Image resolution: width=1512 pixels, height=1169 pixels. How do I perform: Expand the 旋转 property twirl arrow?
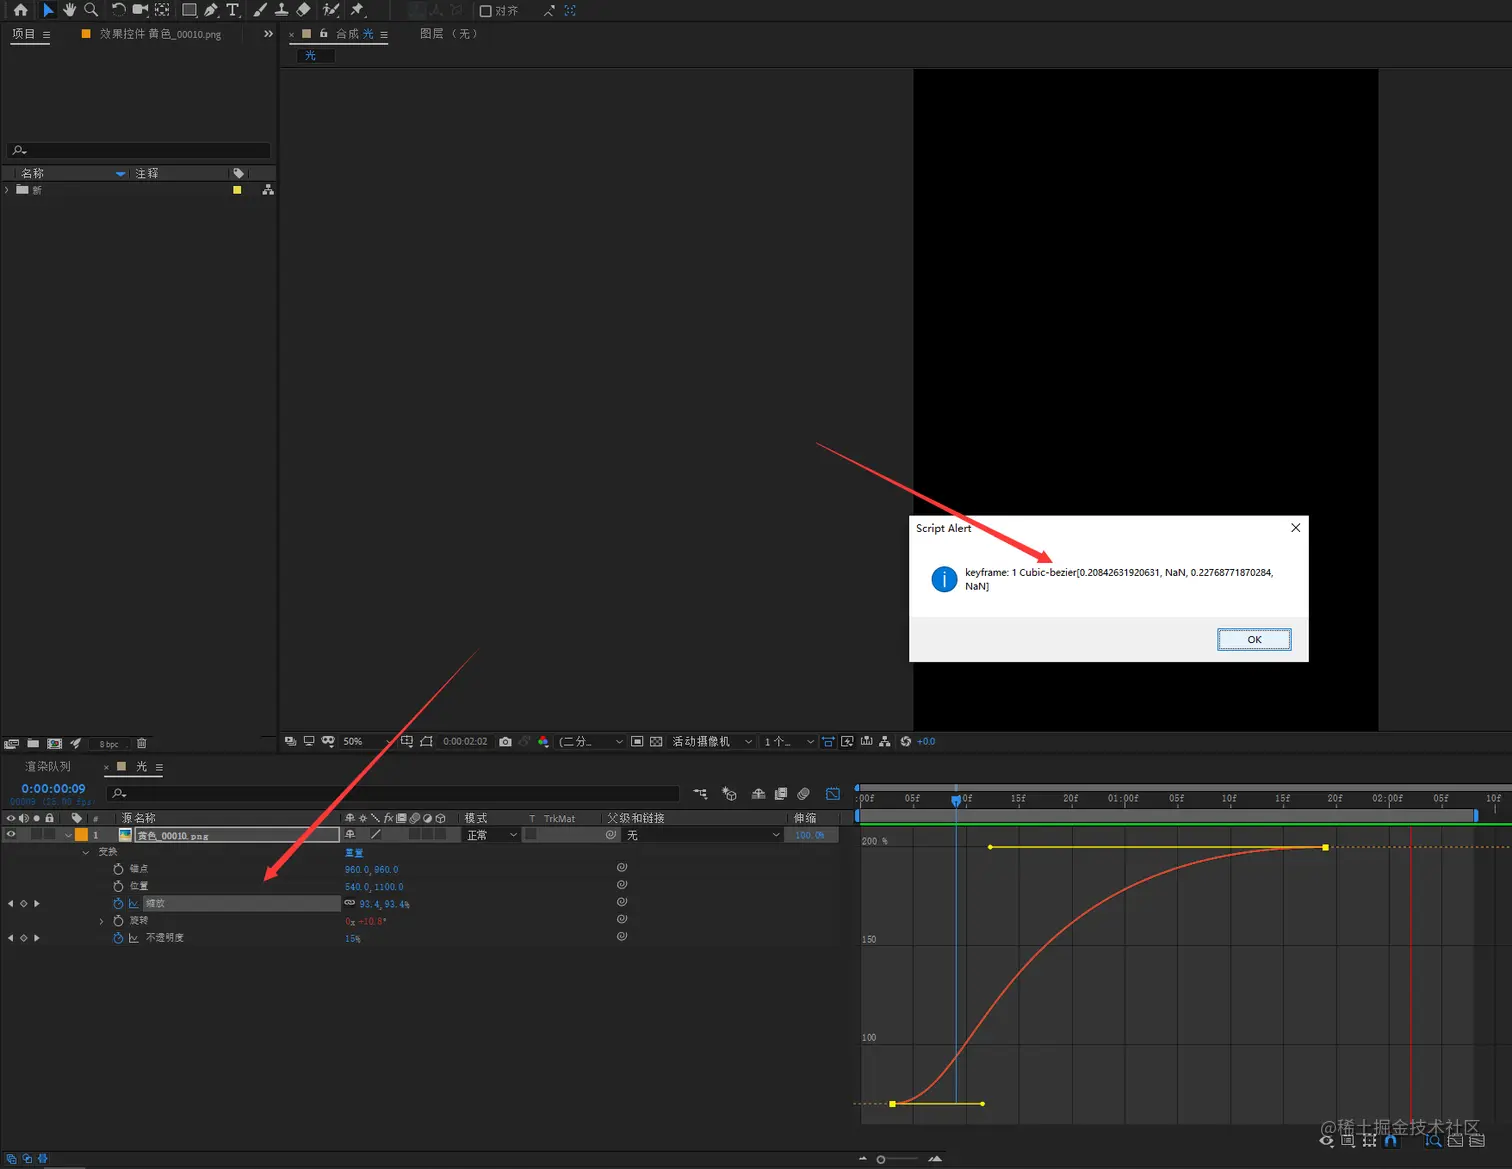click(x=101, y=921)
